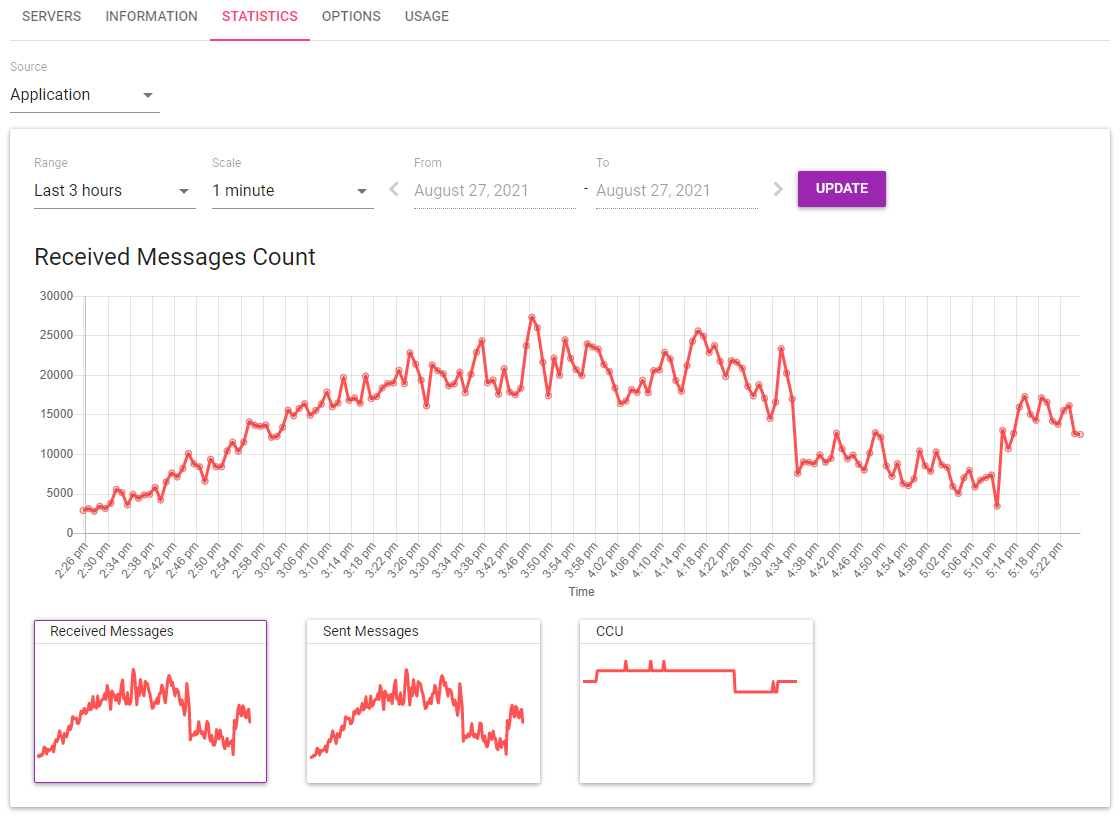The image size is (1120, 817).
Task: Switch to the Servers tab
Action: pyautogui.click(x=51, y=16)
